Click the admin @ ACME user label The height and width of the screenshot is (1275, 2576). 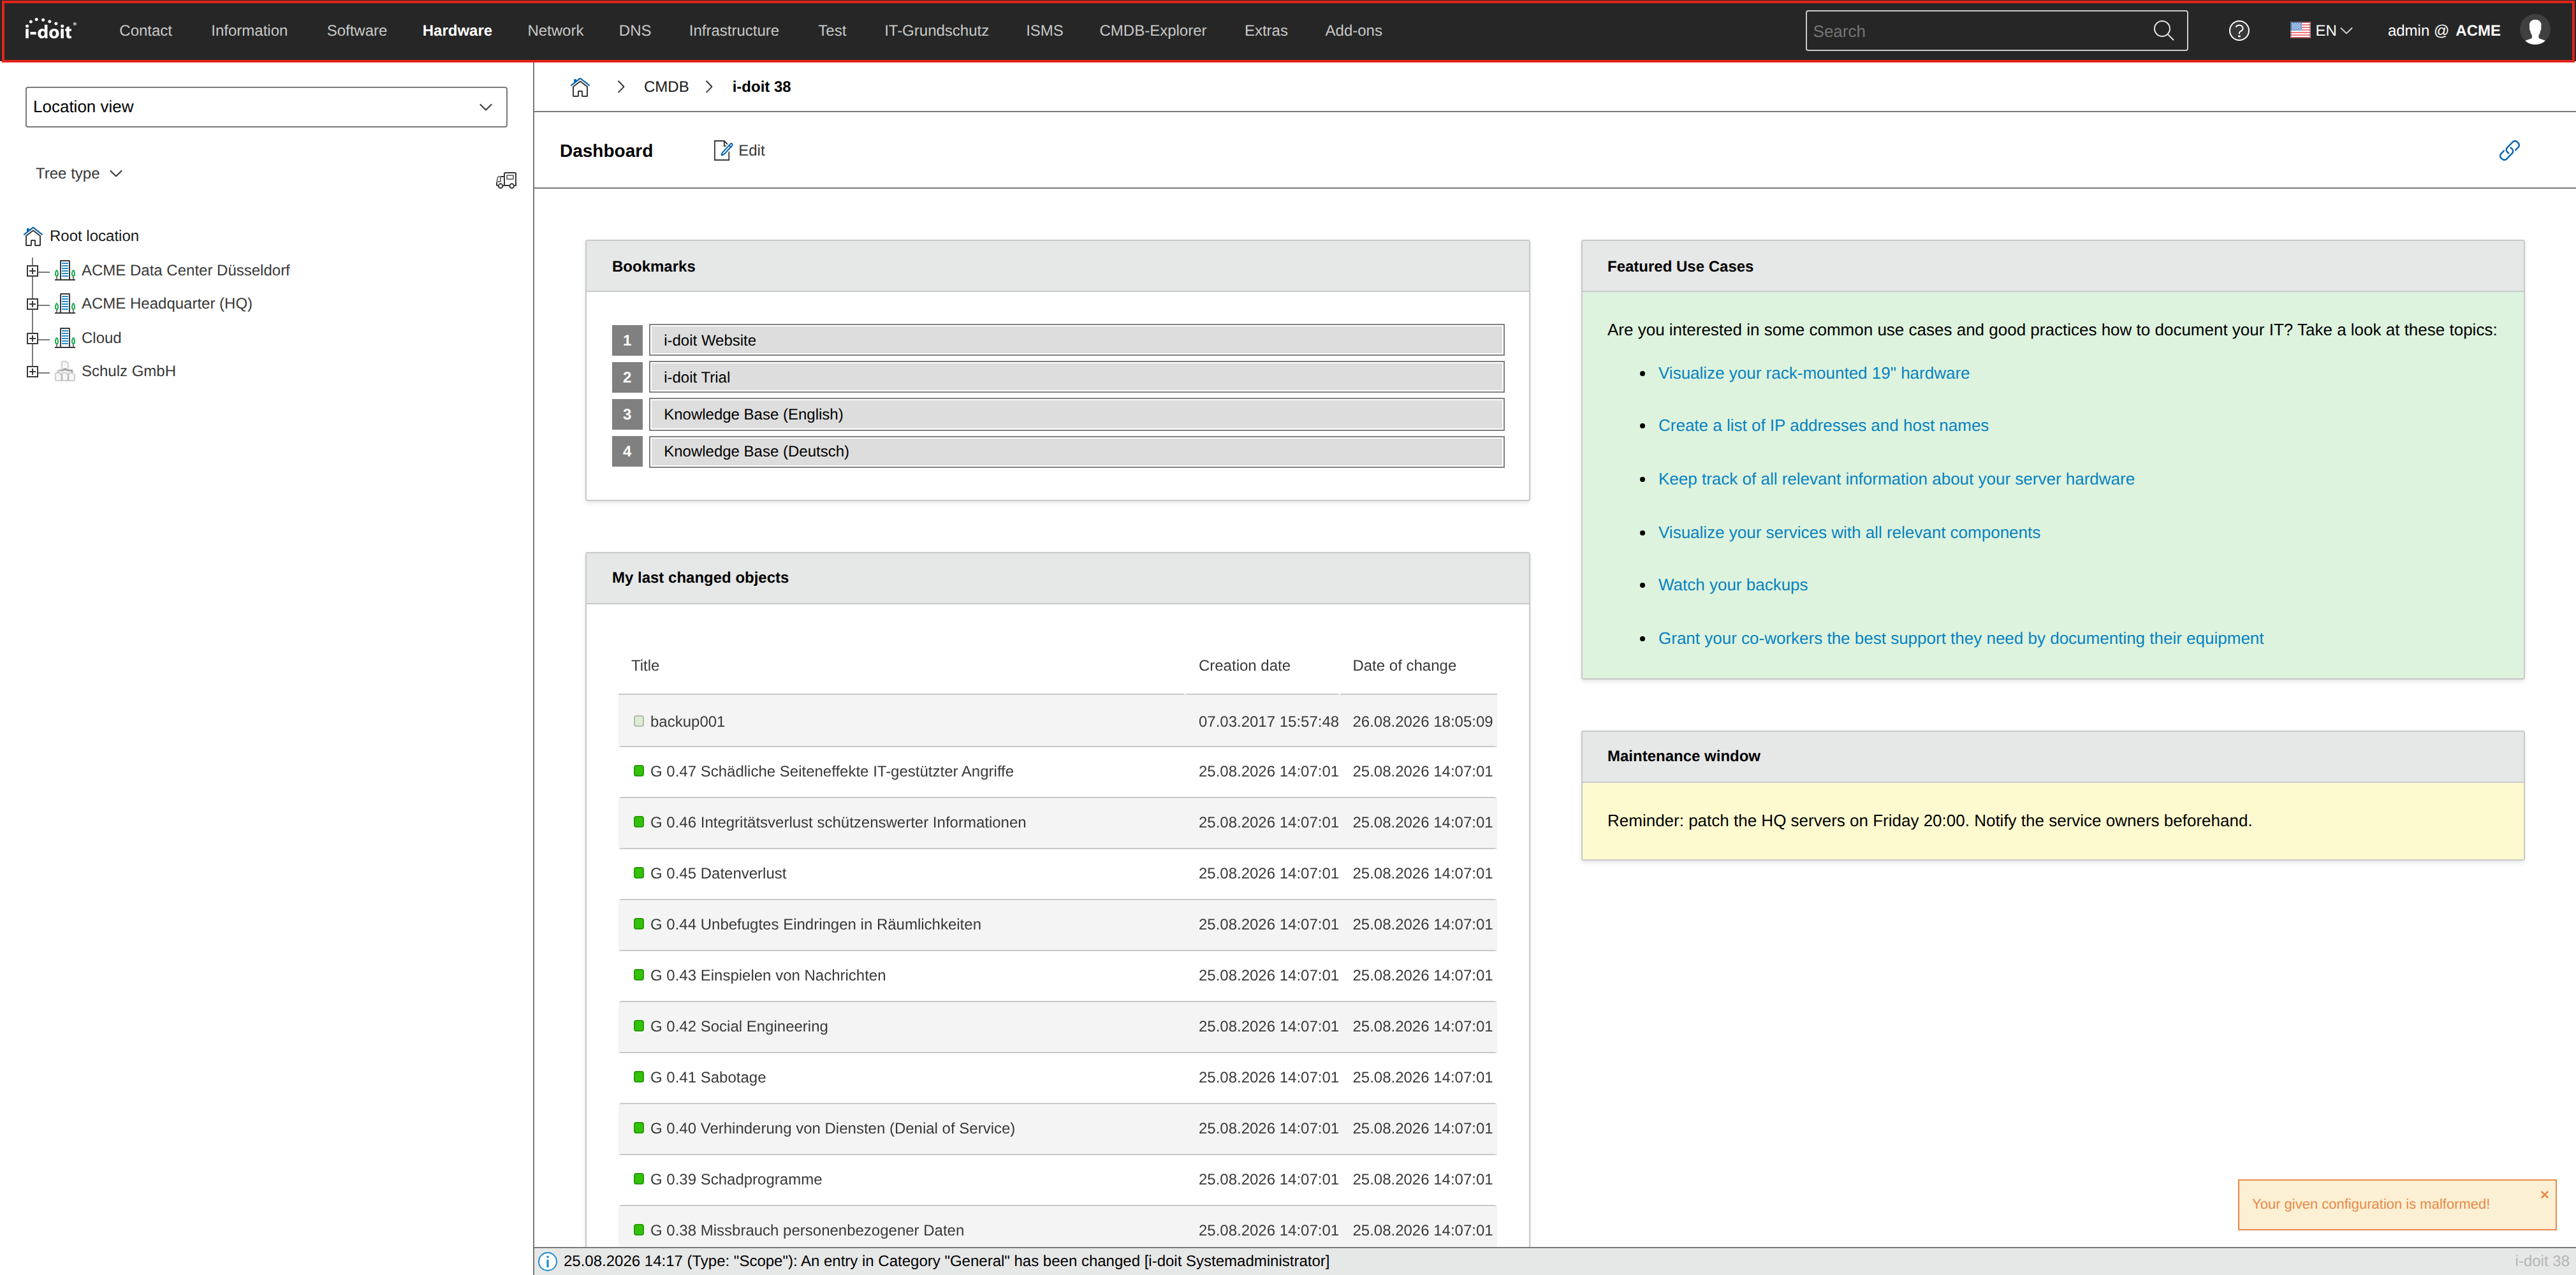[2443, 30]
